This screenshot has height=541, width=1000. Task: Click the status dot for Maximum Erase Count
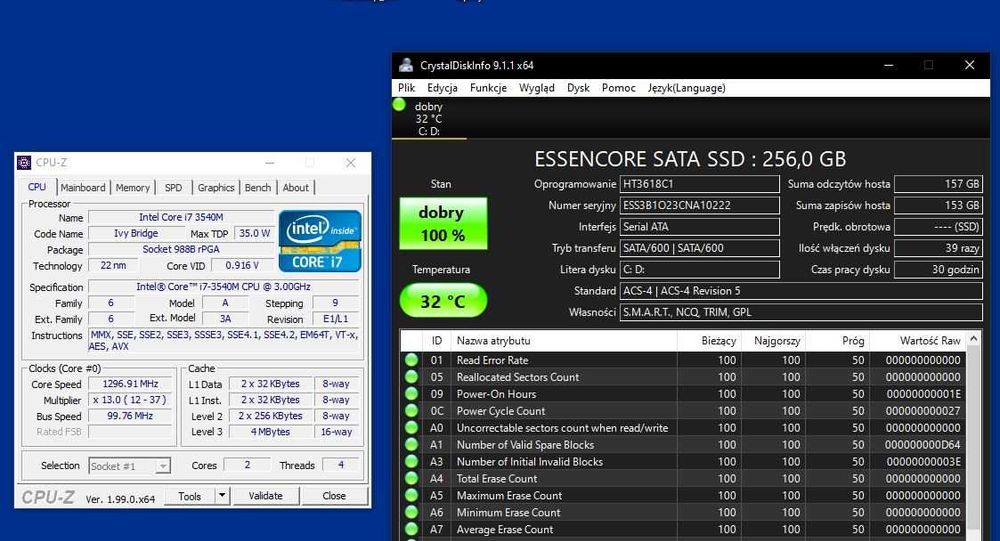pyautogui.click(x=411, y=495)
